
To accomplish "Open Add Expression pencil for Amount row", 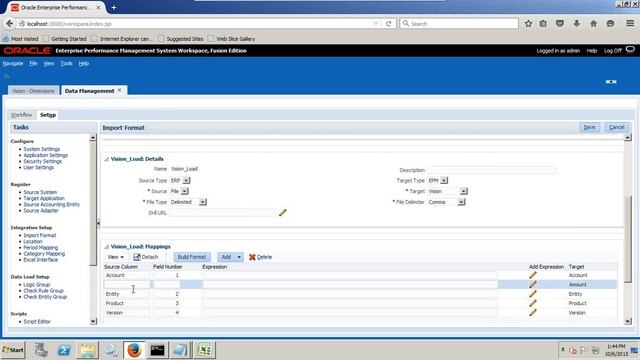I will point(533,284).
